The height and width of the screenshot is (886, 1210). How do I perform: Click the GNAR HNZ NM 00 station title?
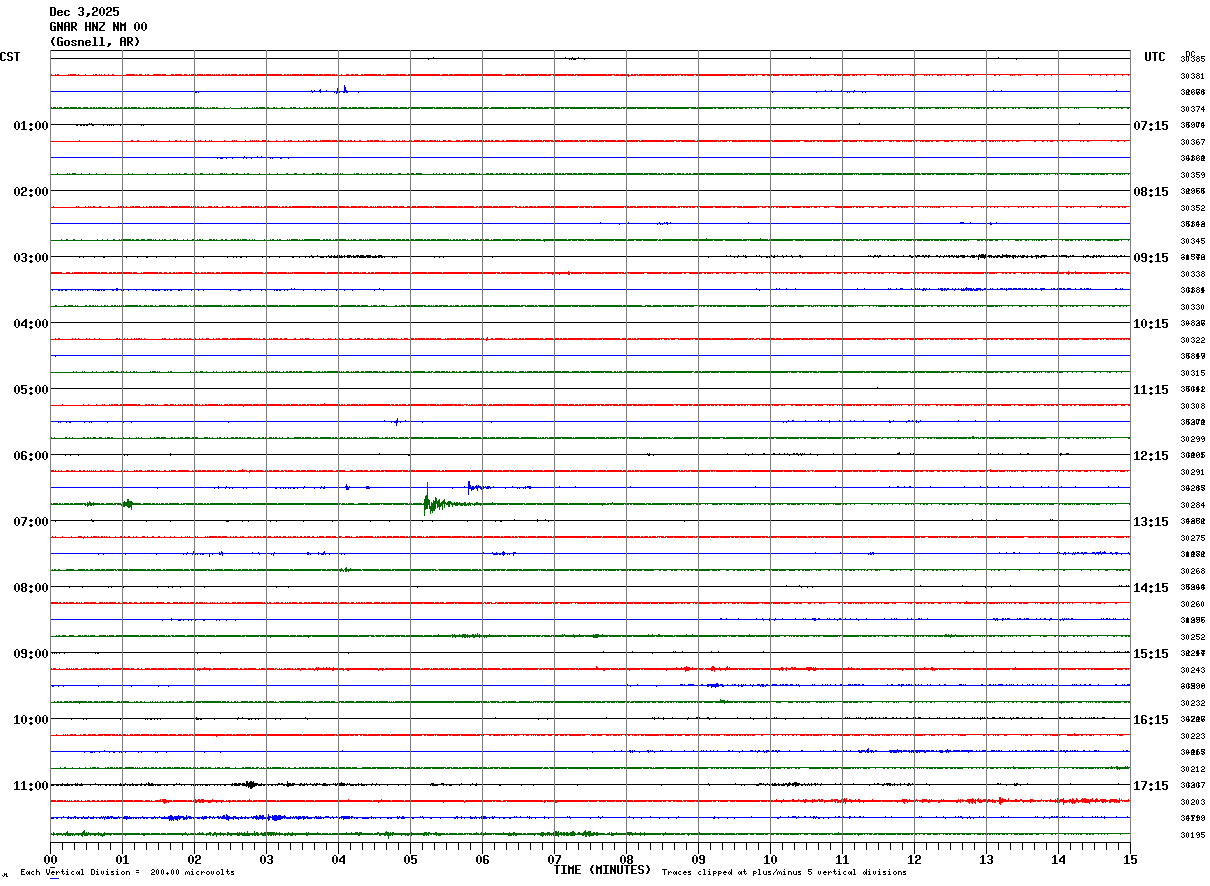point(98,27)
